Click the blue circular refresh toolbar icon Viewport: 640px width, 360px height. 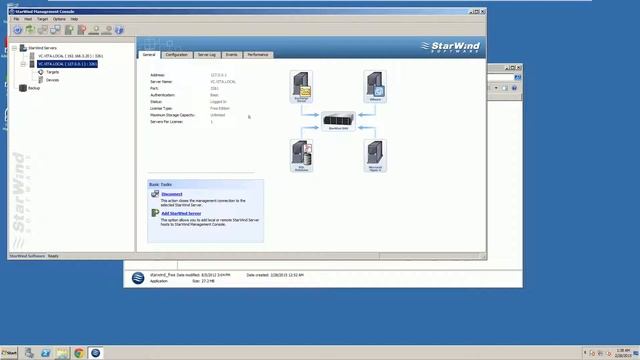tap(18, 30)
